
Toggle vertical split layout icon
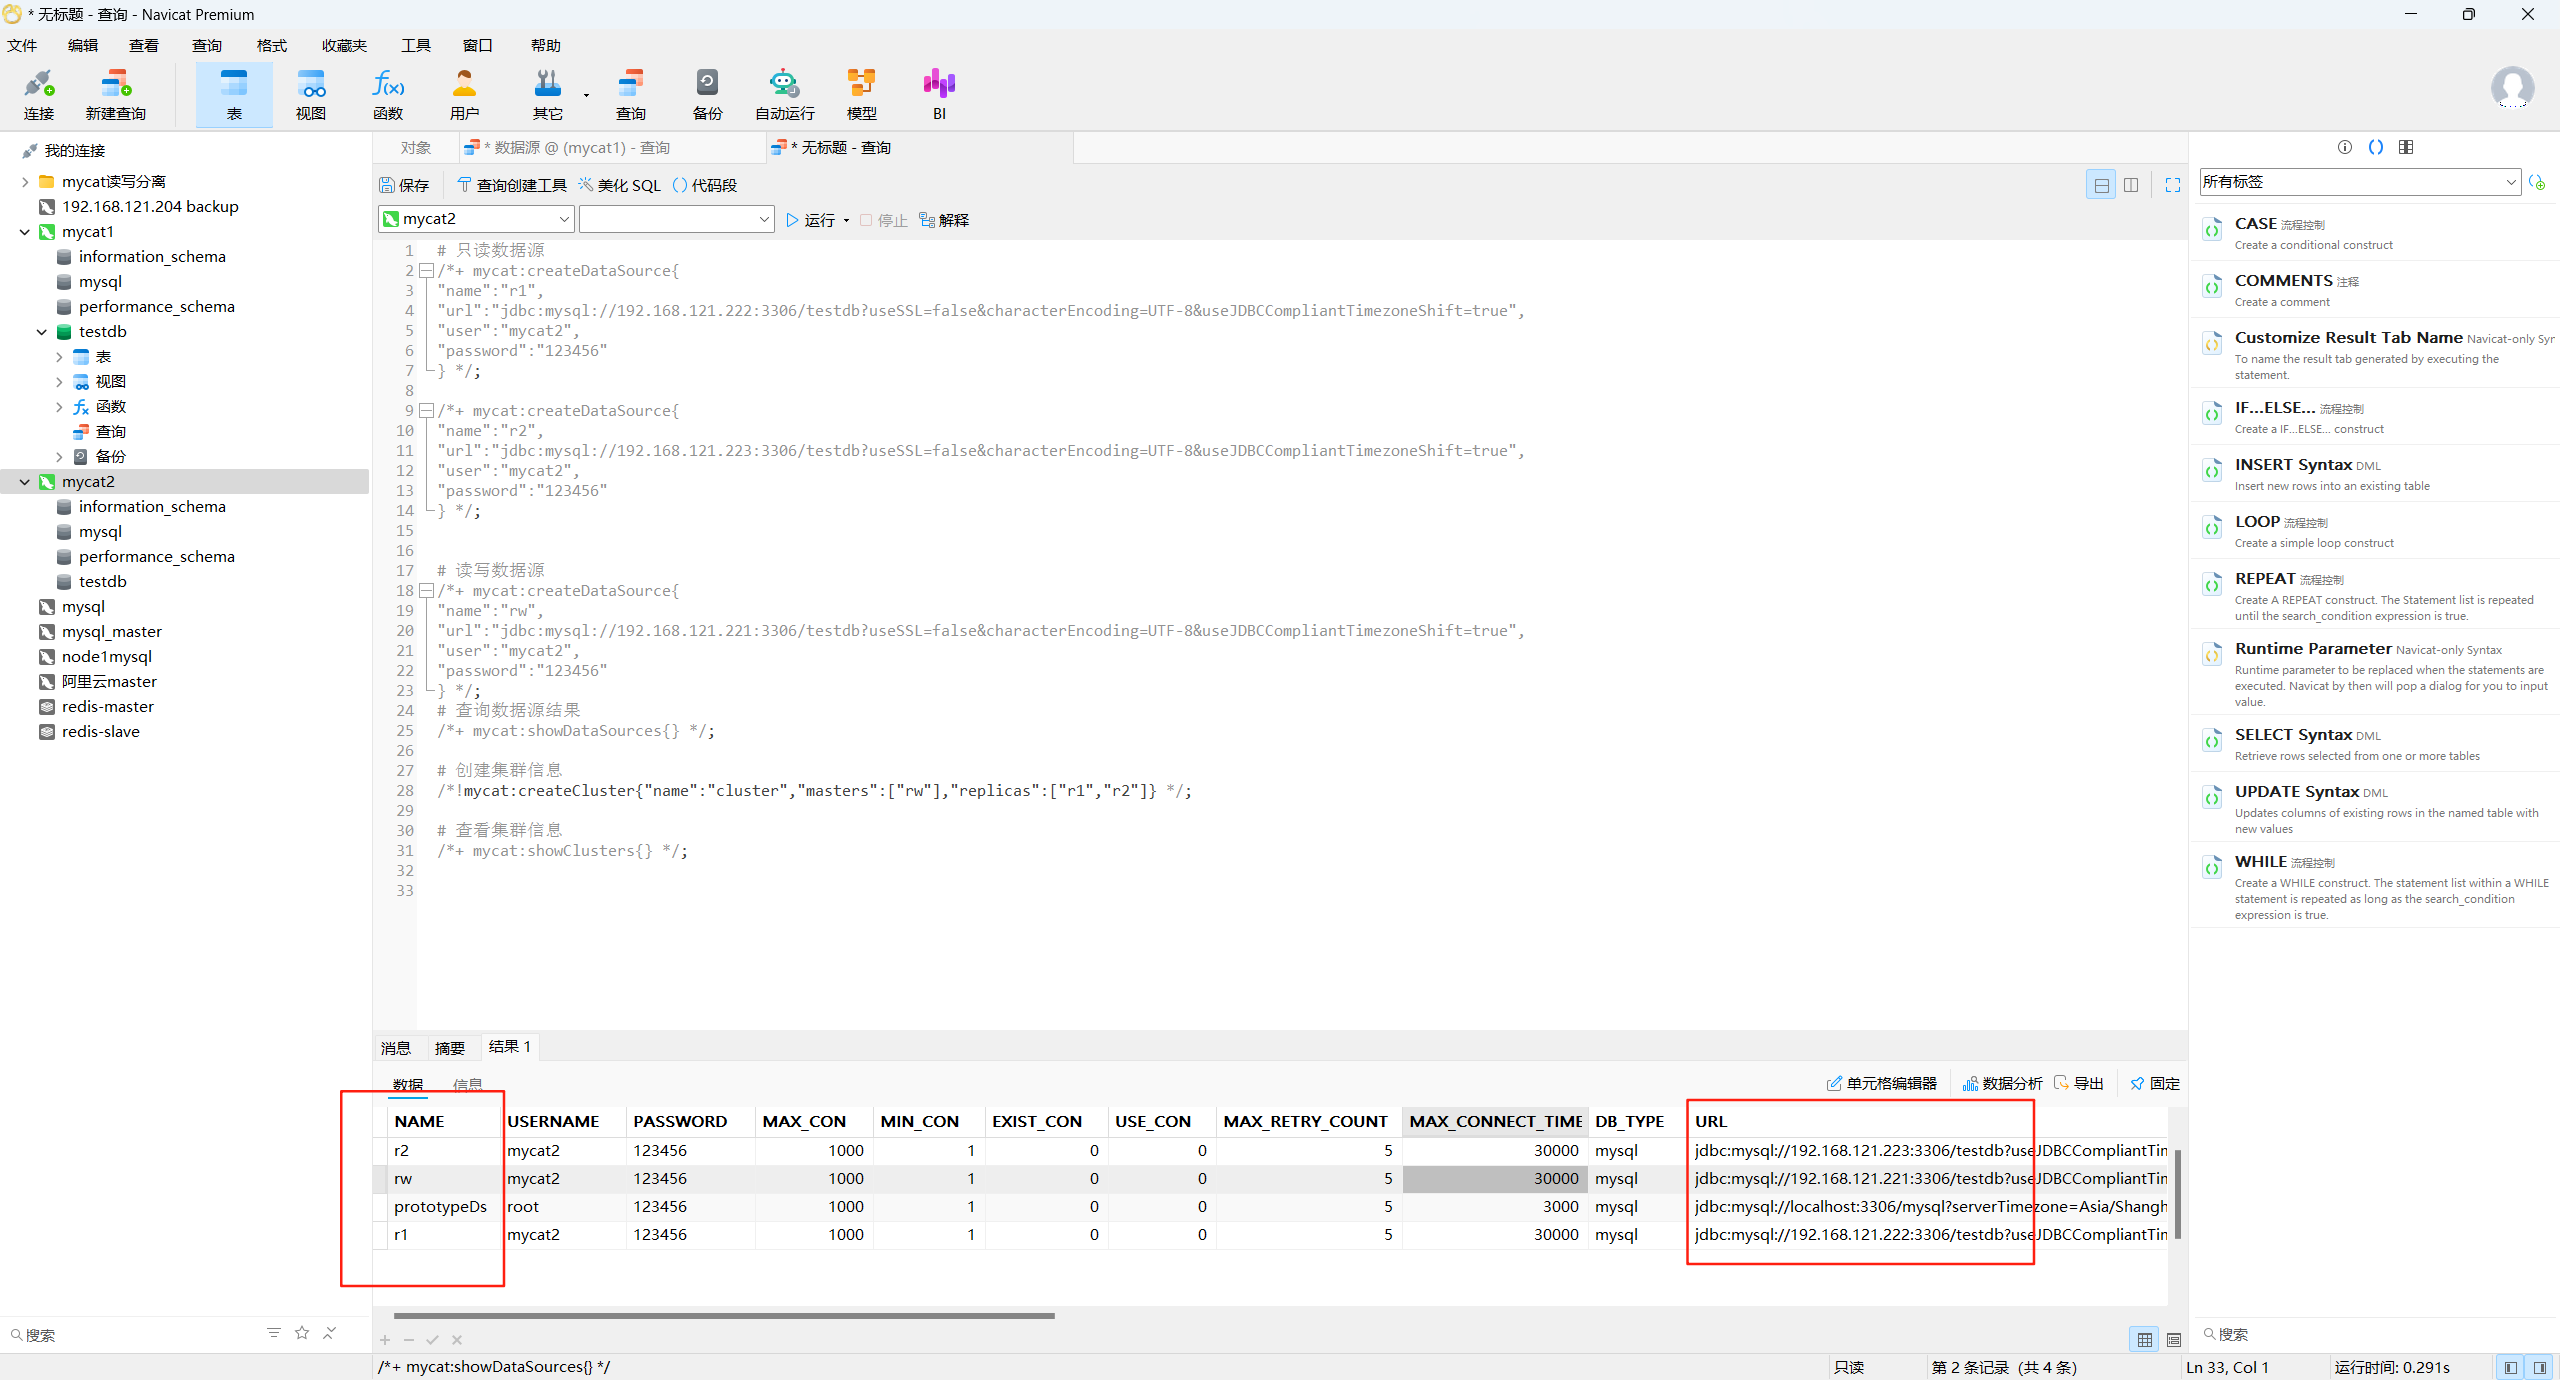(2131, 185)
